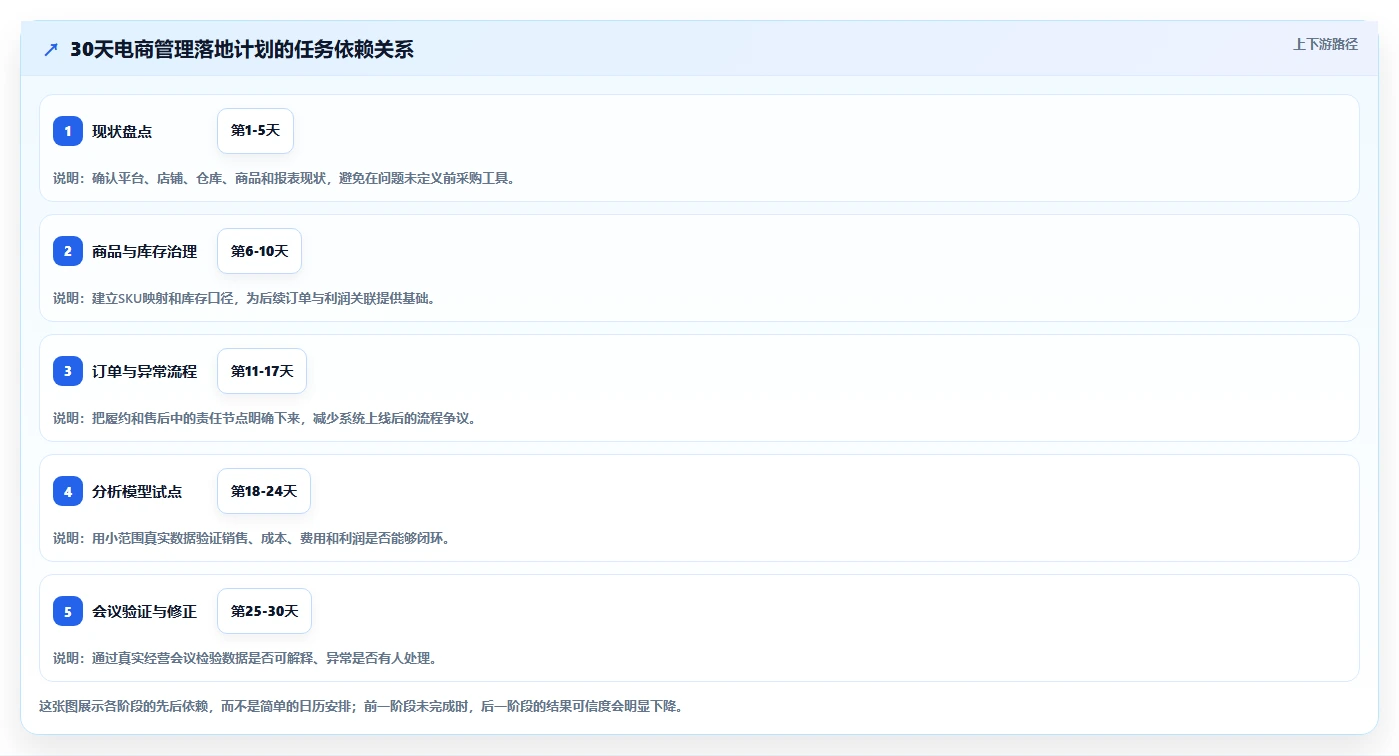Select the 第1-5天 day tag

click(255, 131)
